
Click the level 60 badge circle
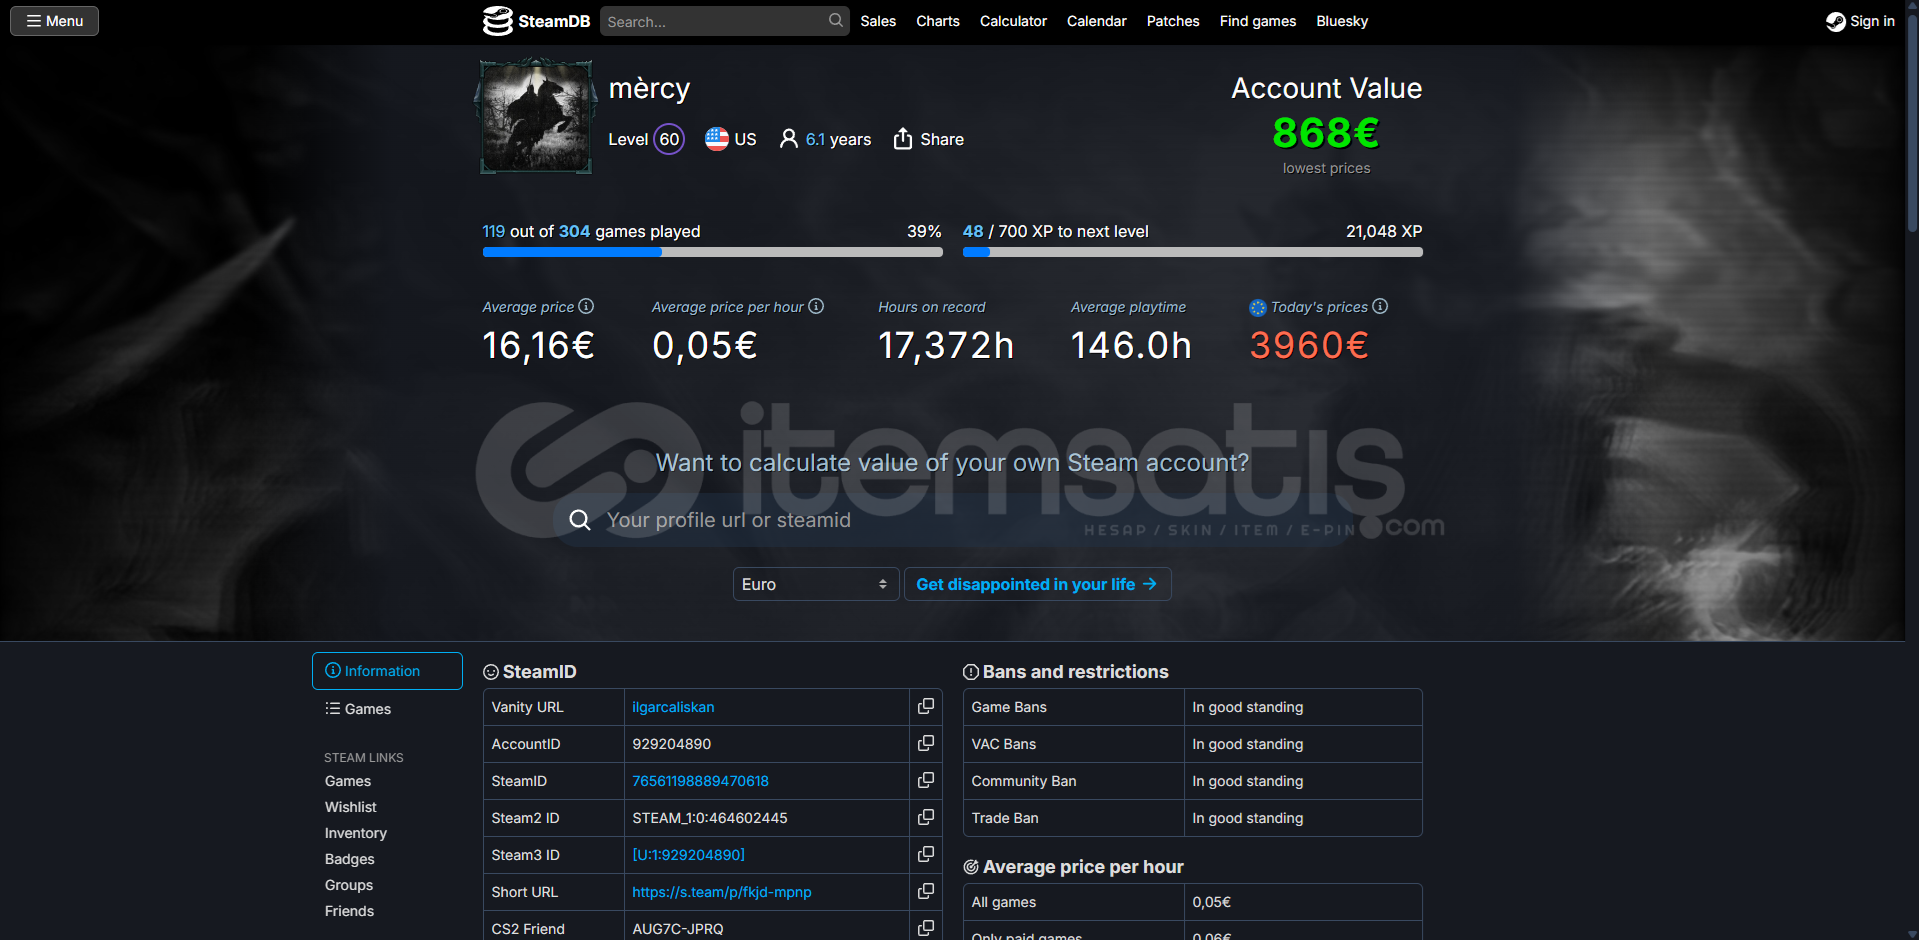tap(669, 139)
